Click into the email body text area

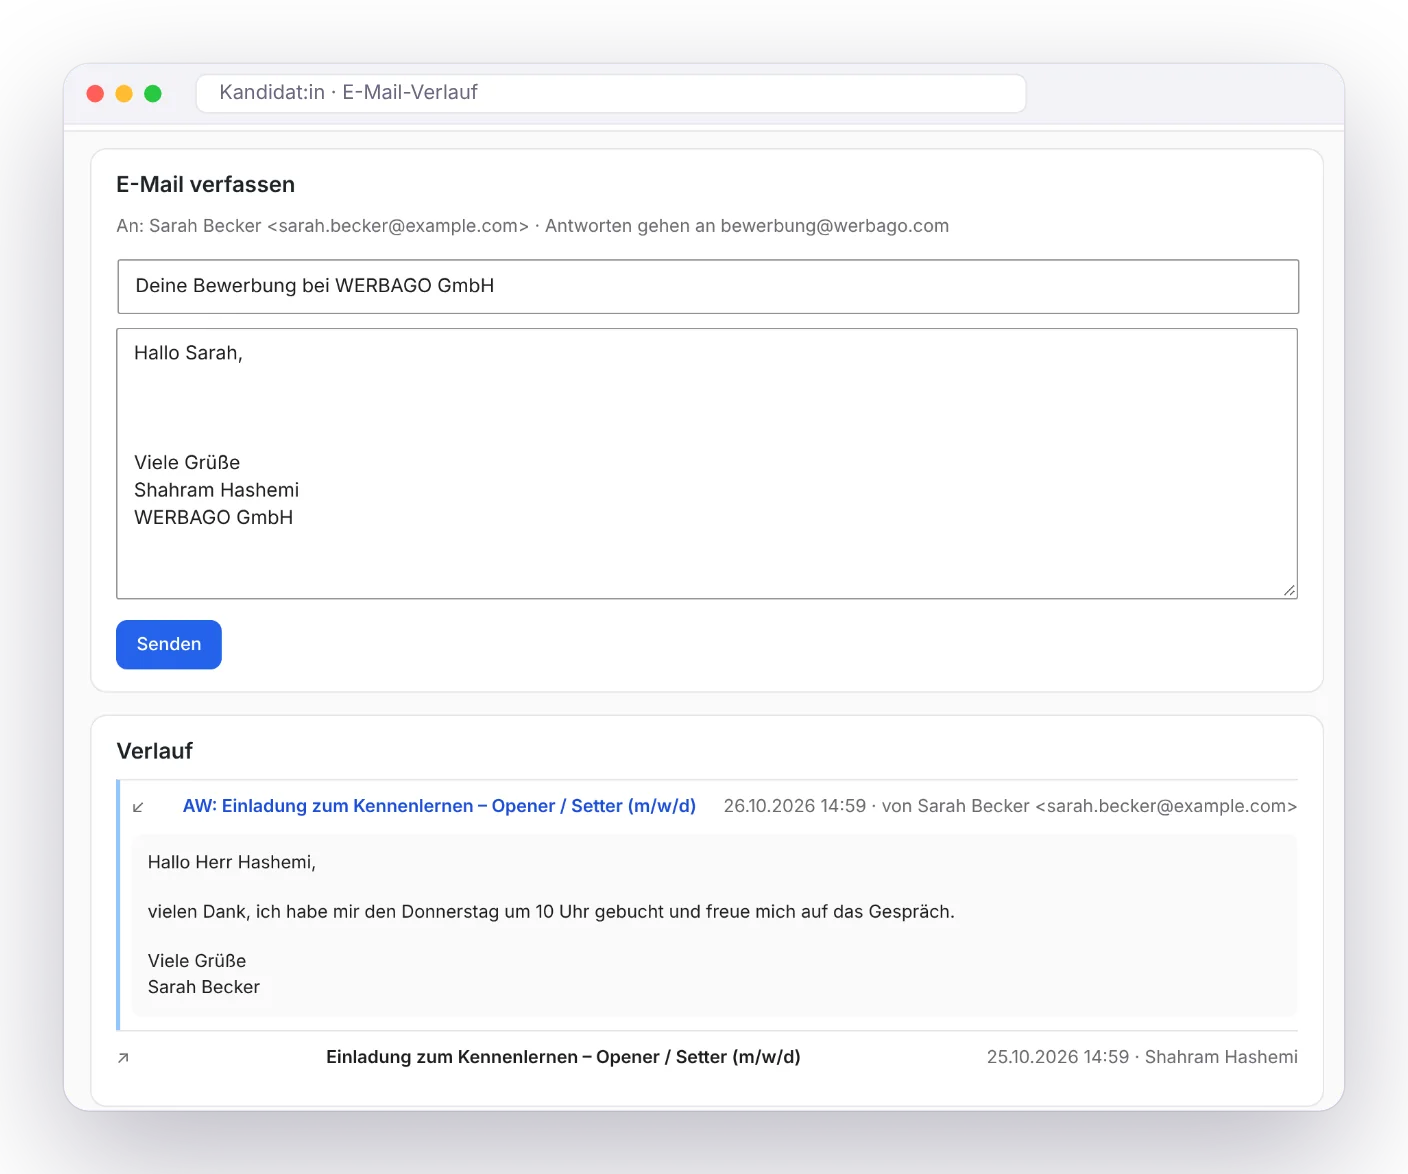(707, 464)
